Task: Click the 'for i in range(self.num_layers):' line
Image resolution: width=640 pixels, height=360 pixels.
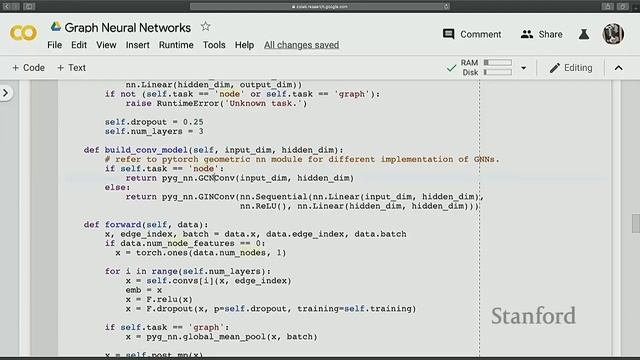Action: pos(187,271)
